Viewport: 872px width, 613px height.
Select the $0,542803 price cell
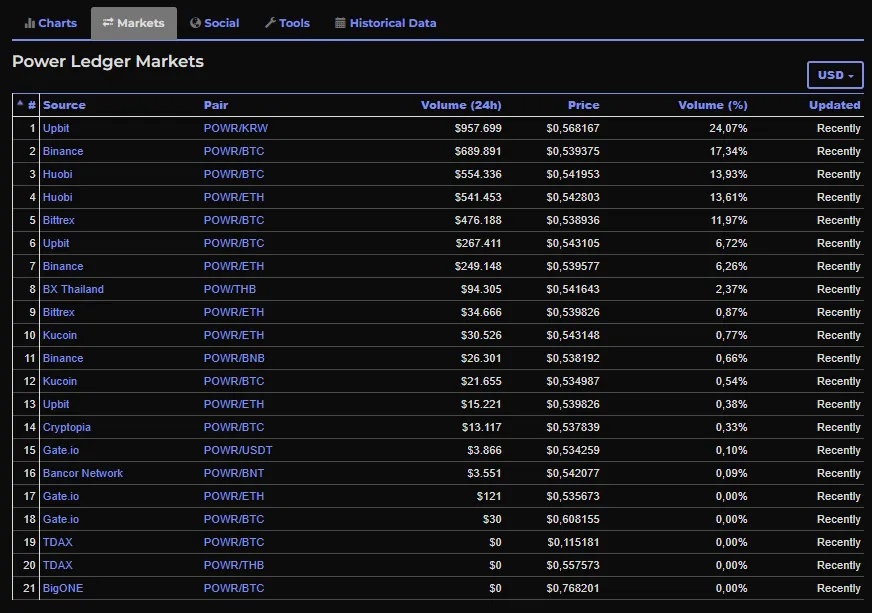tap(573, 197)
